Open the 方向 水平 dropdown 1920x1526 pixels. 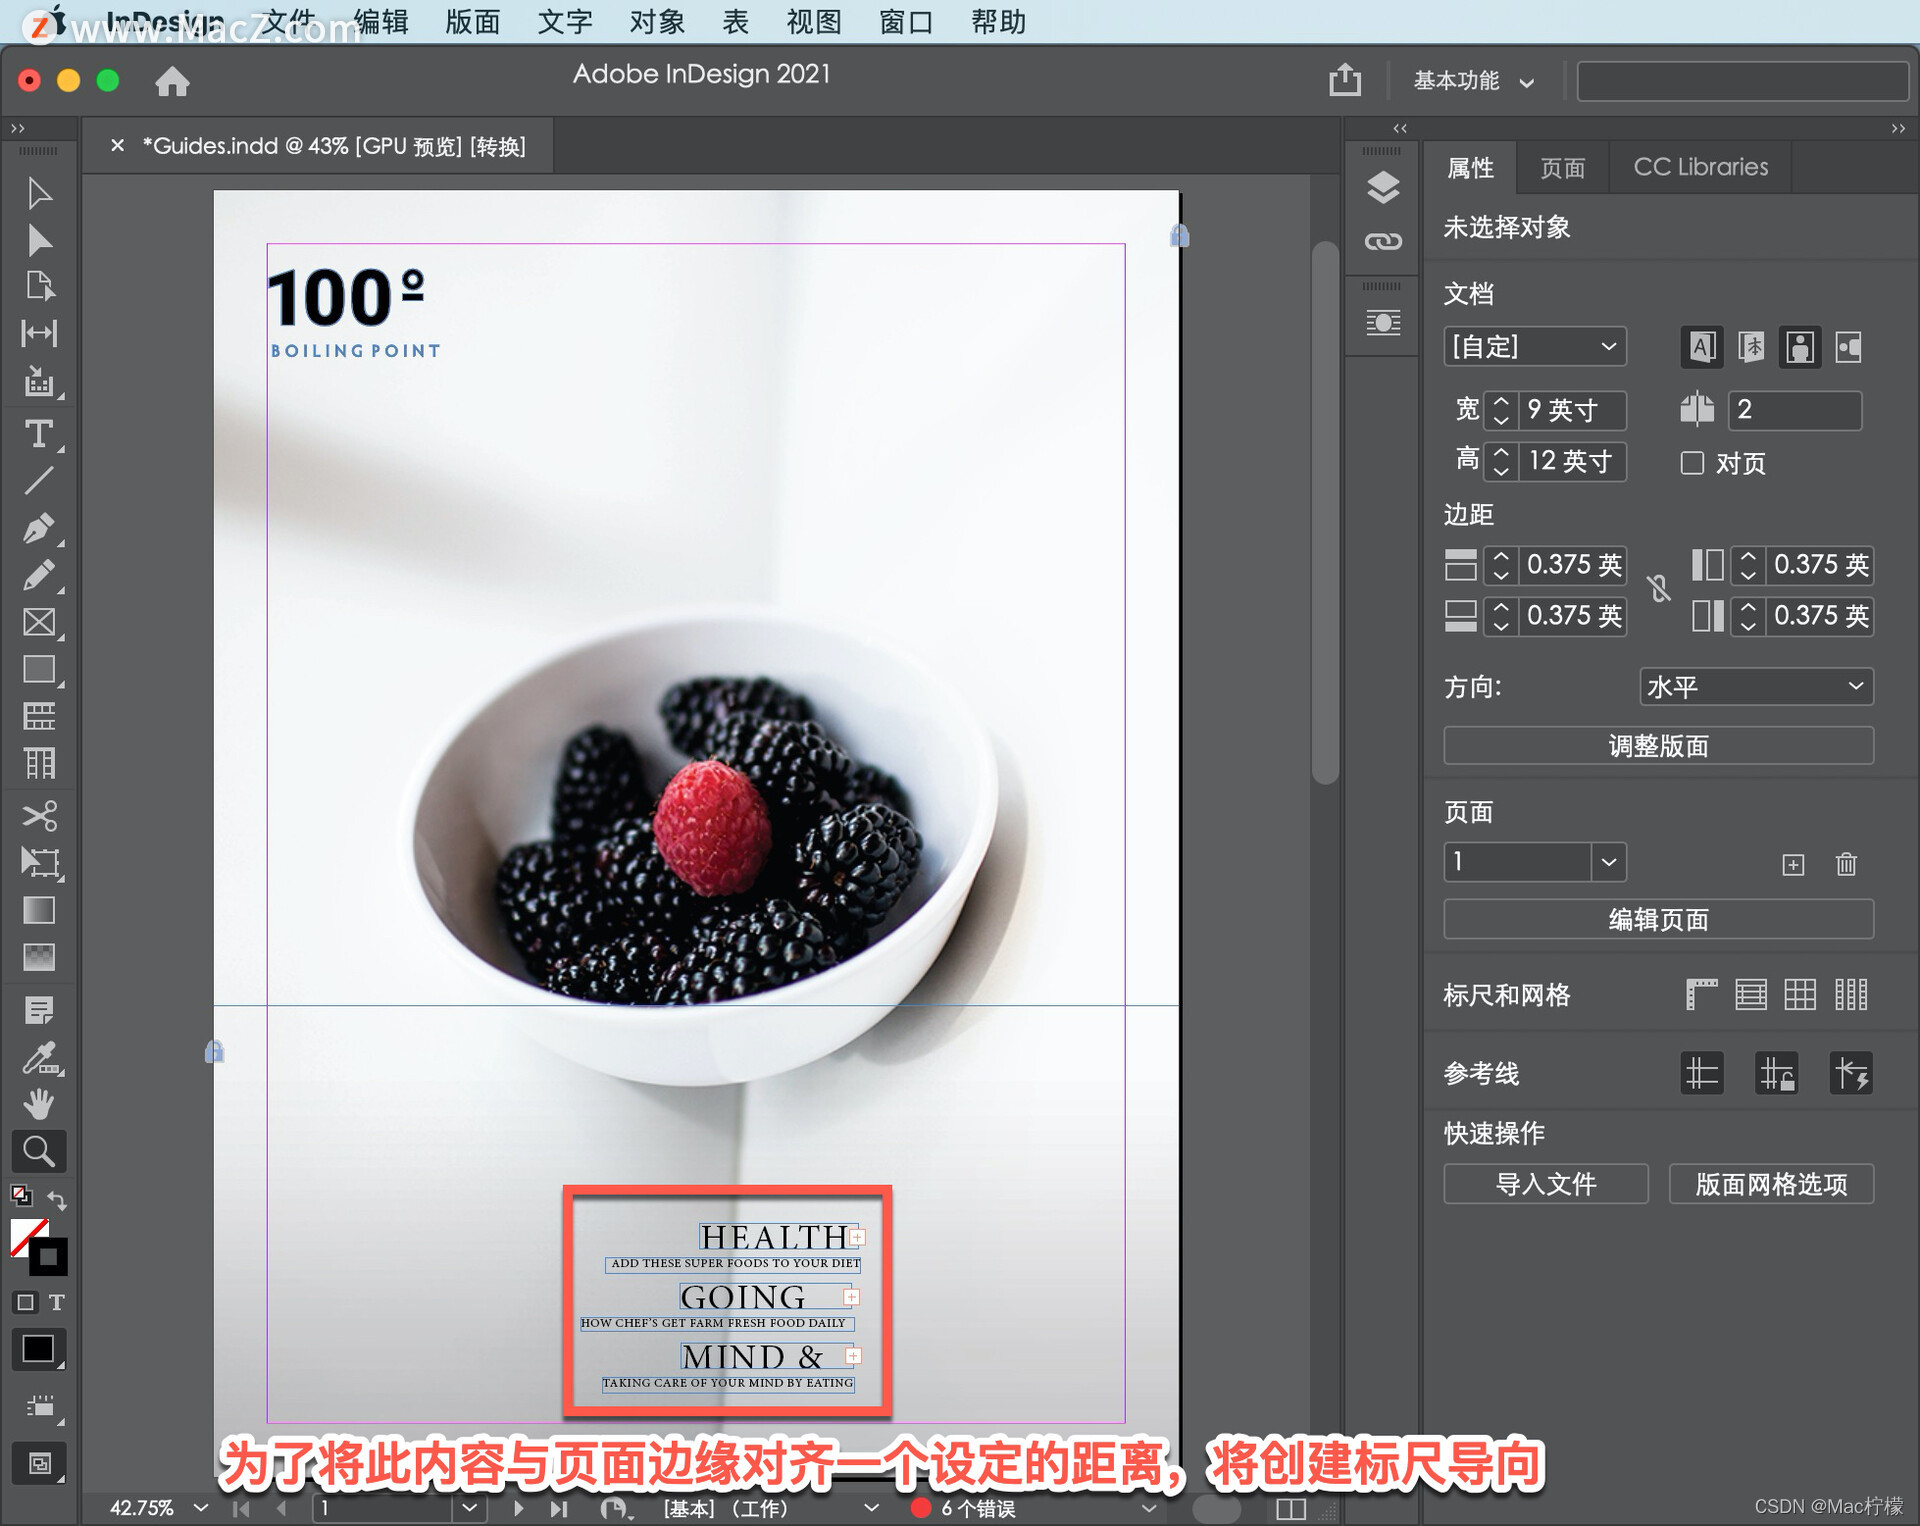(x=1756, y=687)
